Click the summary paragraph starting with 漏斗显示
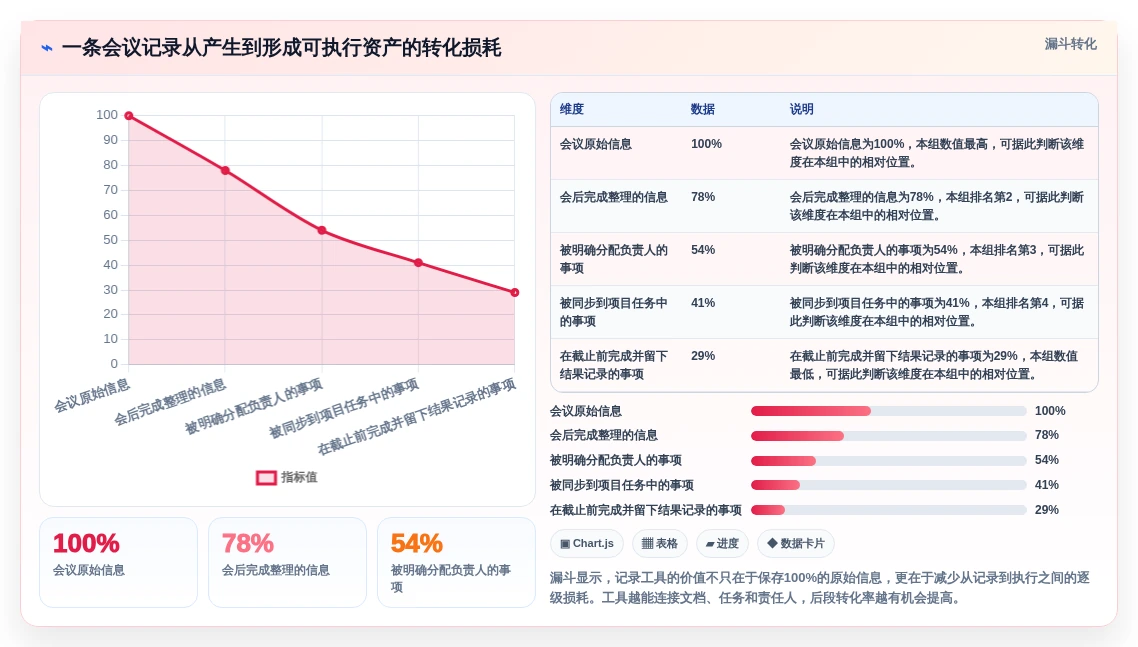 pos(820,587)
